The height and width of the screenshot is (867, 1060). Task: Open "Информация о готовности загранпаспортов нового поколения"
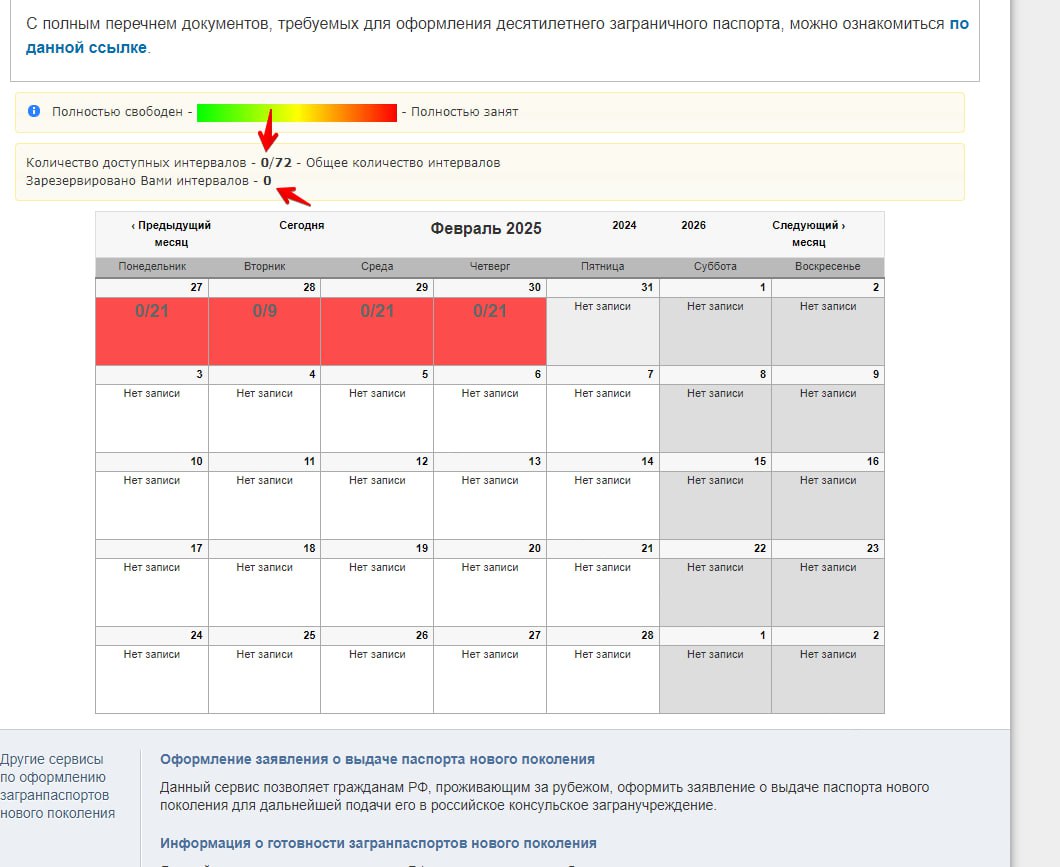[x=378, y=843]
